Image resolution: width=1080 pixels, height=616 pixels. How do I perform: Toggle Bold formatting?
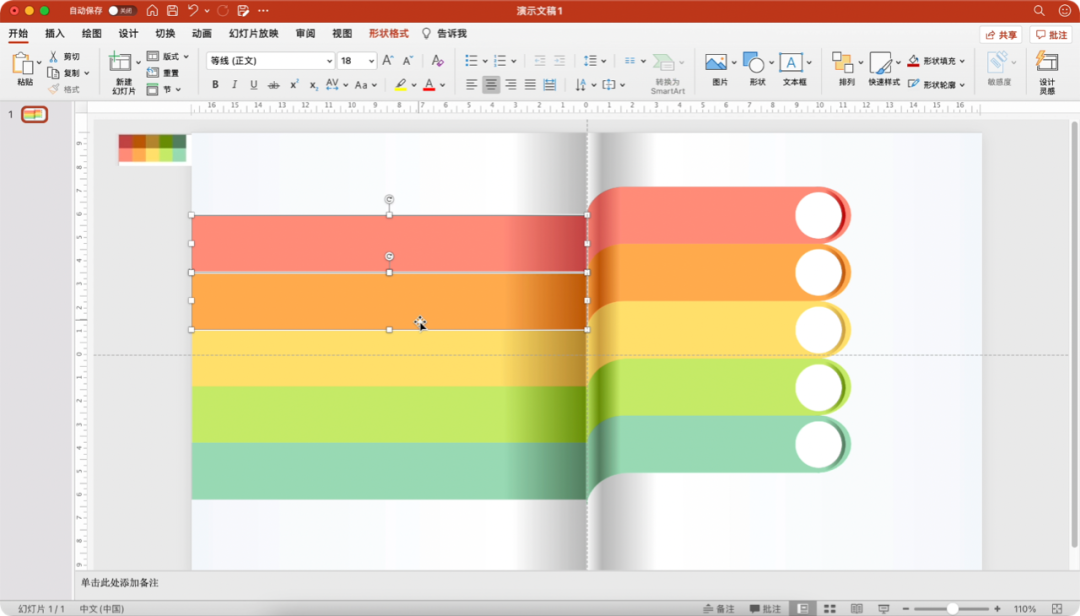[x=215, y=85]
